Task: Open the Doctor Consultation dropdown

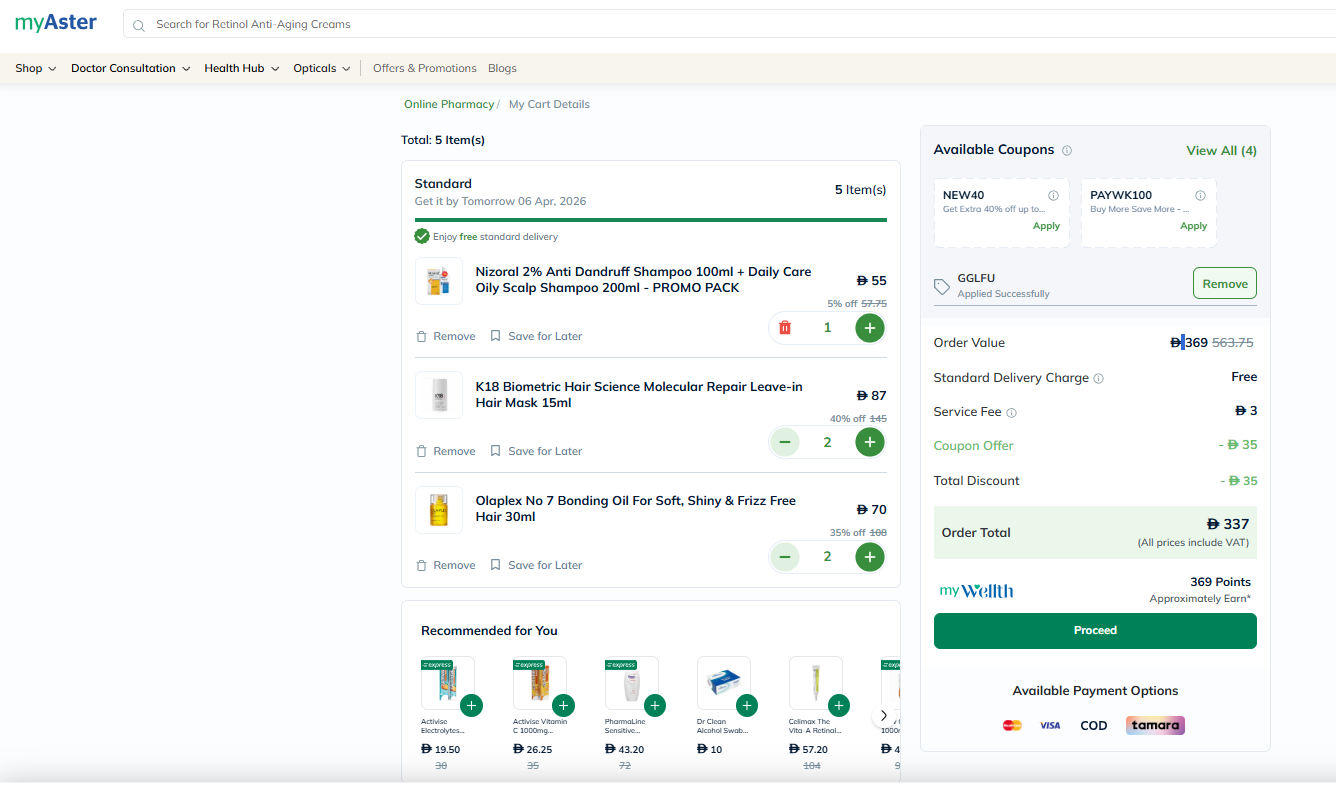Action: coord(130,68)
